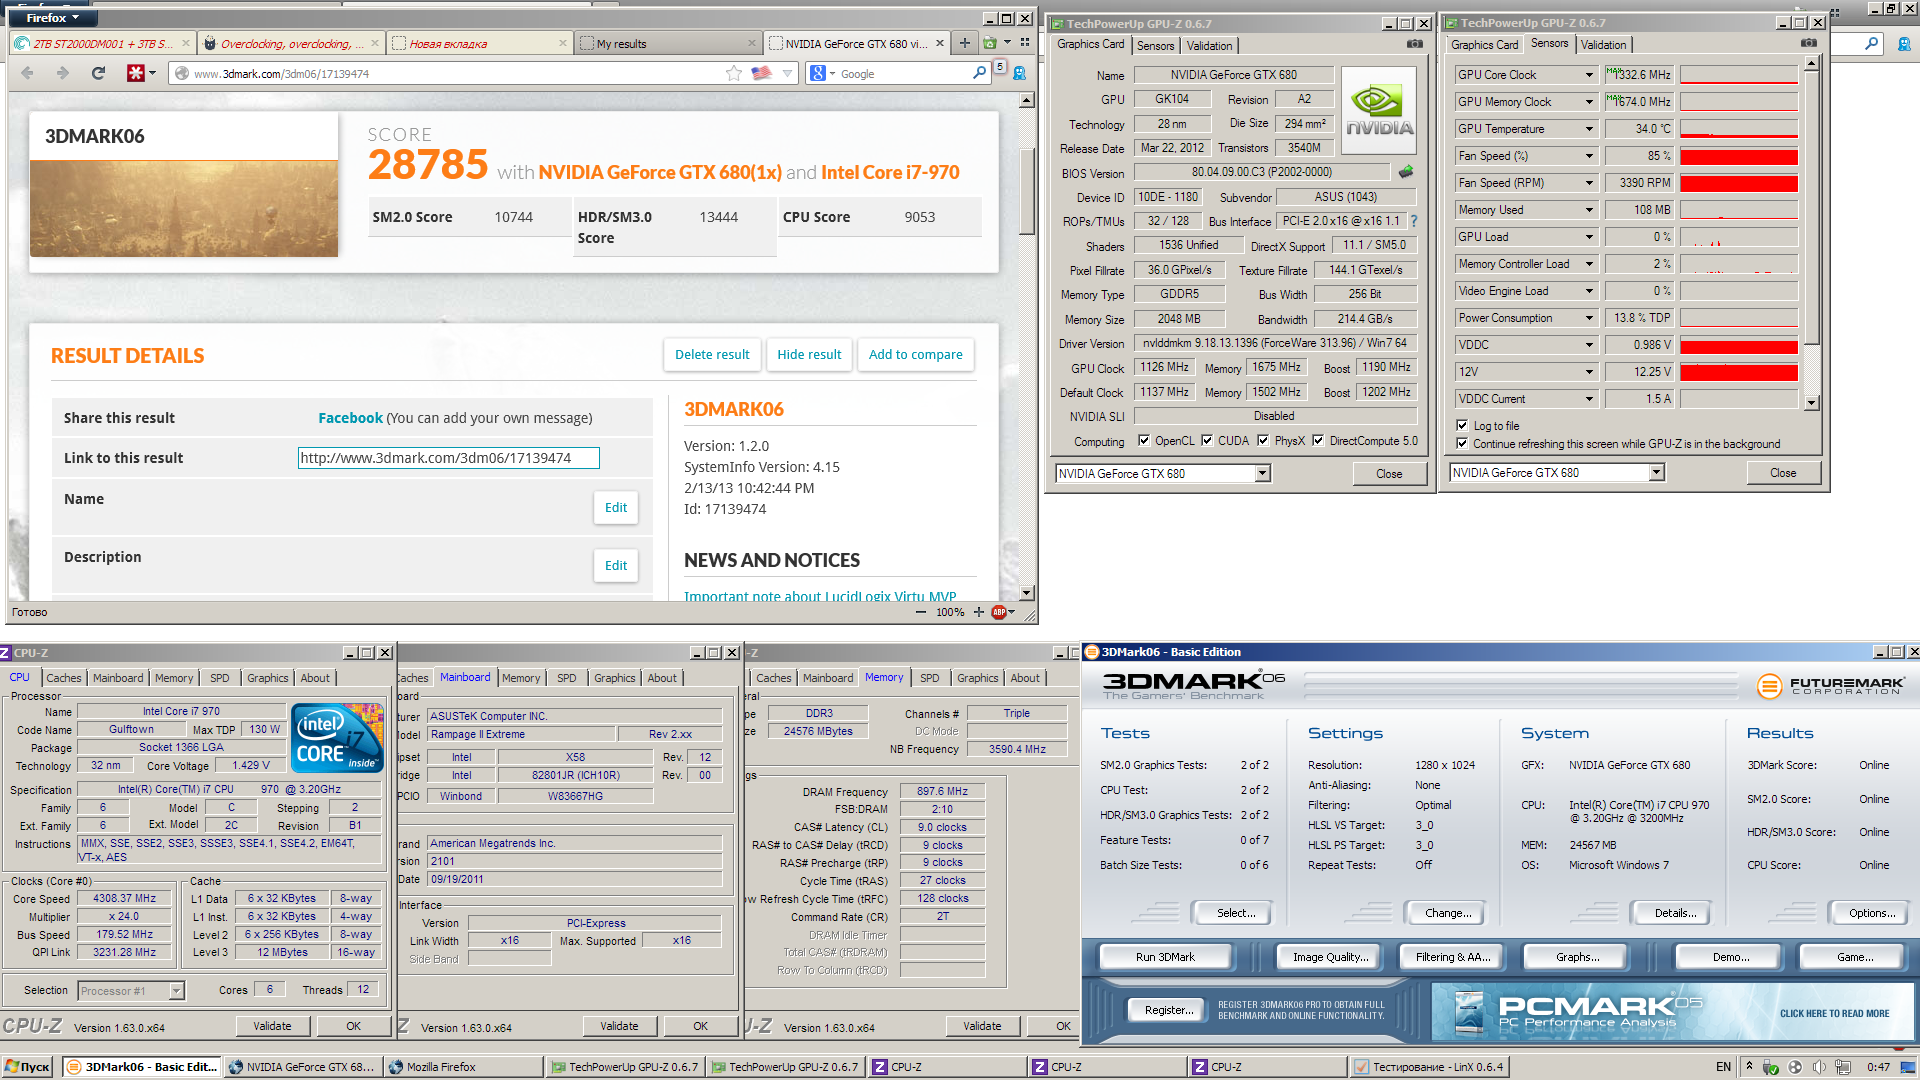The height and width of the screenshot is (1080, 1920).
Task: Toggle Continue refreshing in background checkbox
Action: click(x=1462, y=443)
